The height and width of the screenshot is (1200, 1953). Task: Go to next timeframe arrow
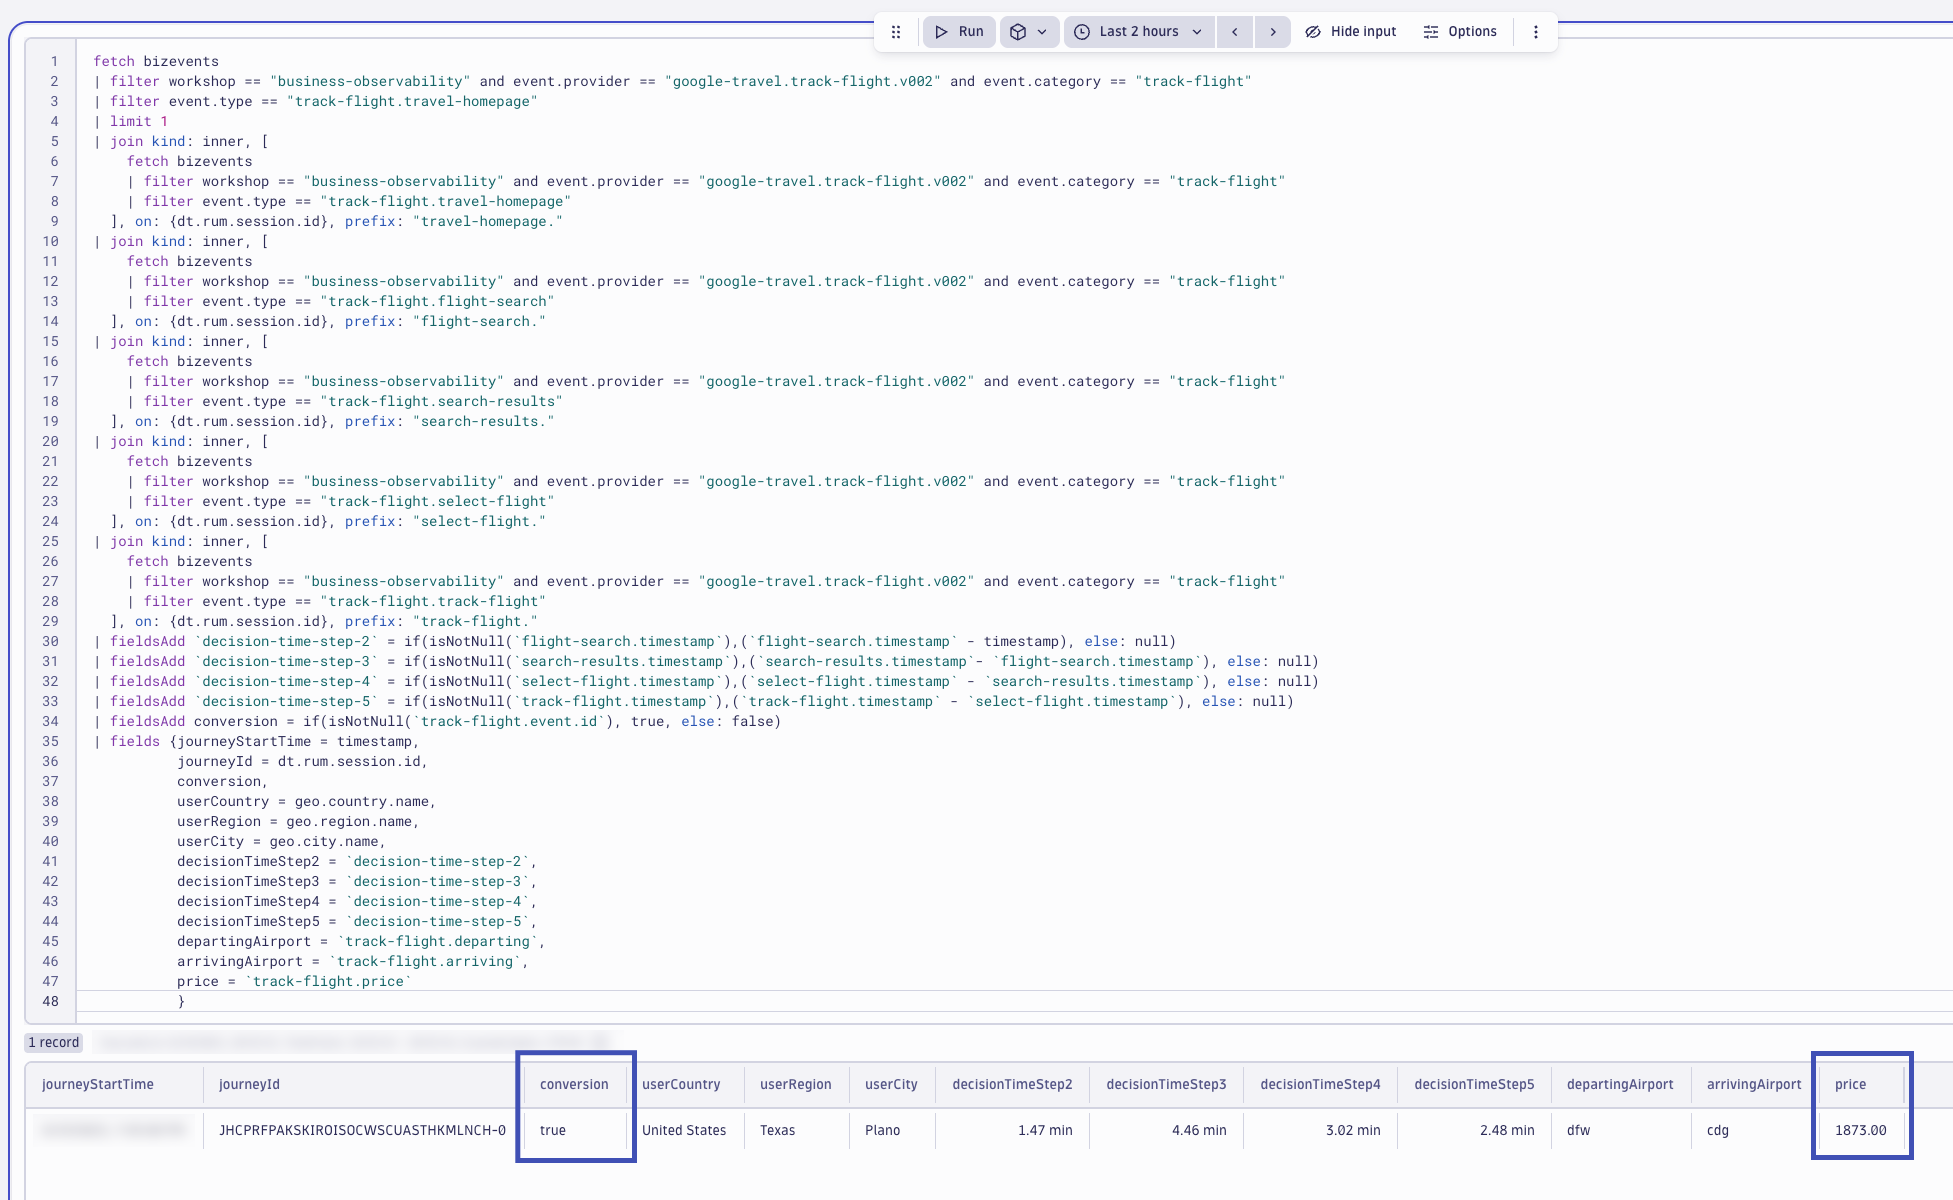pos(1273,32)
